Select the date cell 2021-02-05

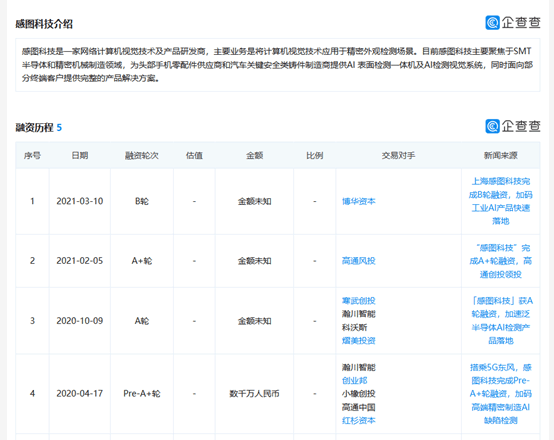coord(80,261)
